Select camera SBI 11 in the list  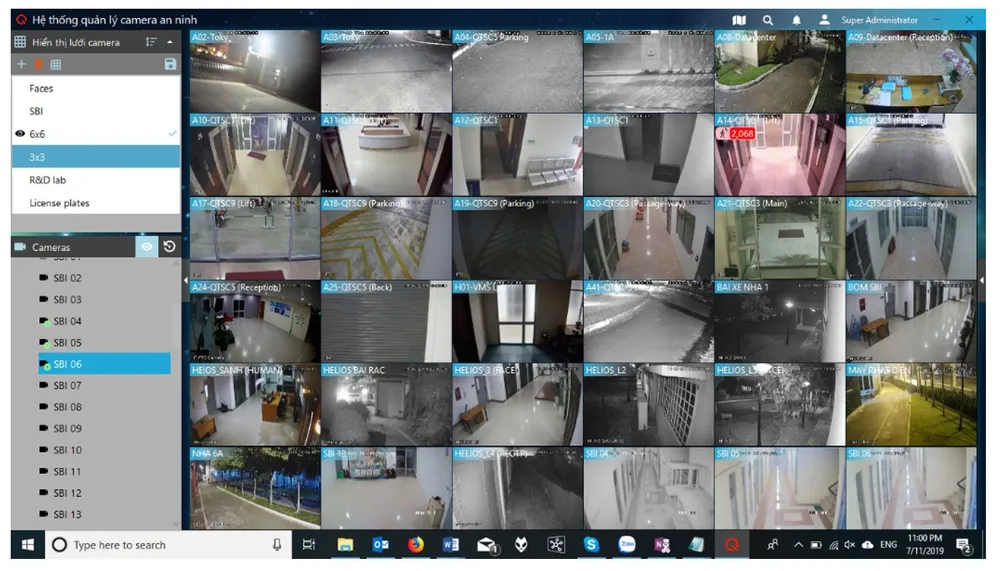(104, 472)
